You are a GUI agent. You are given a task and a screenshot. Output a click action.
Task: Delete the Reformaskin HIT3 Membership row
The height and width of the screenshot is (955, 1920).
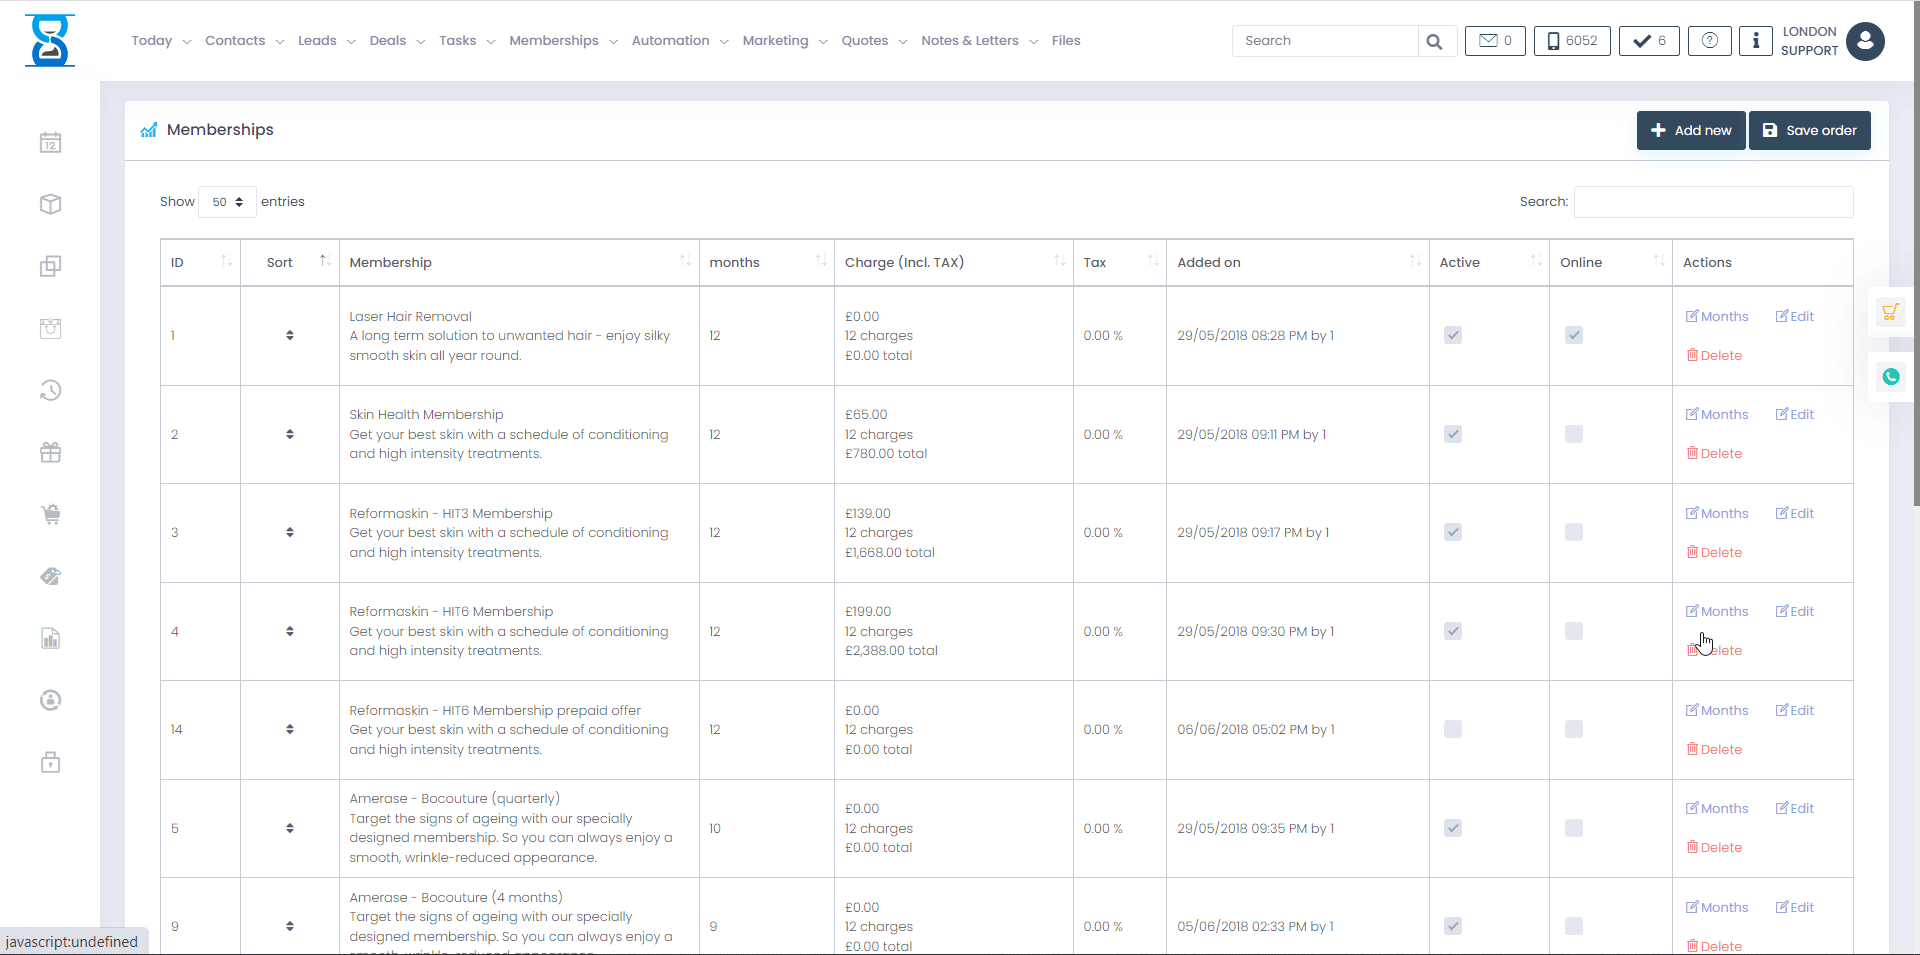(x=1714, y=553)
